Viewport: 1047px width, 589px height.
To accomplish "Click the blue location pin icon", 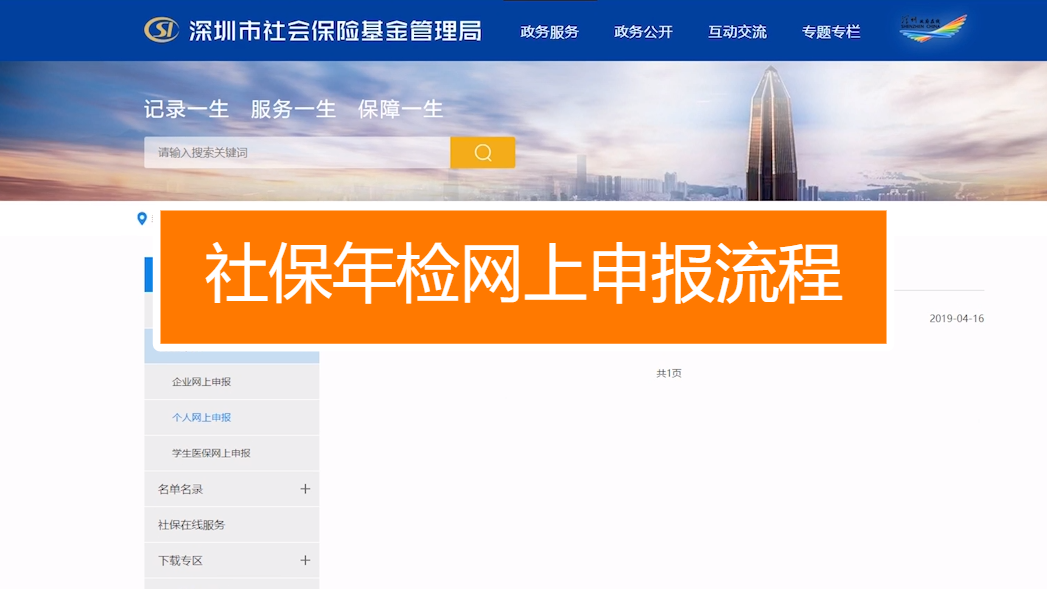I will (x=143, y=220).
